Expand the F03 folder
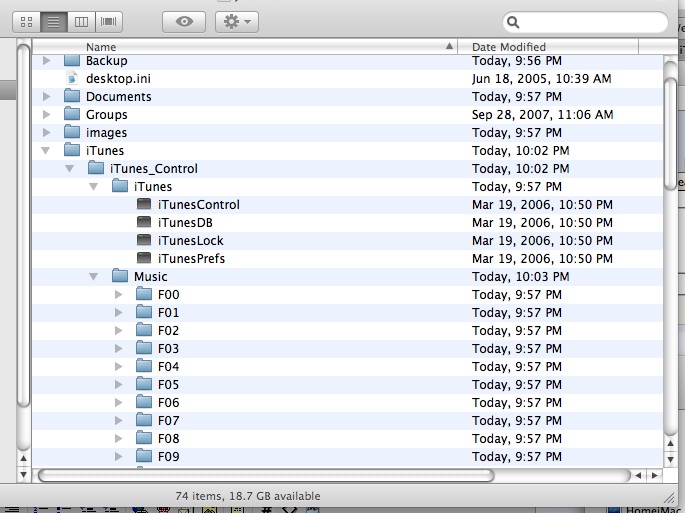Screen dimensions: 685x513 (118, 348)
